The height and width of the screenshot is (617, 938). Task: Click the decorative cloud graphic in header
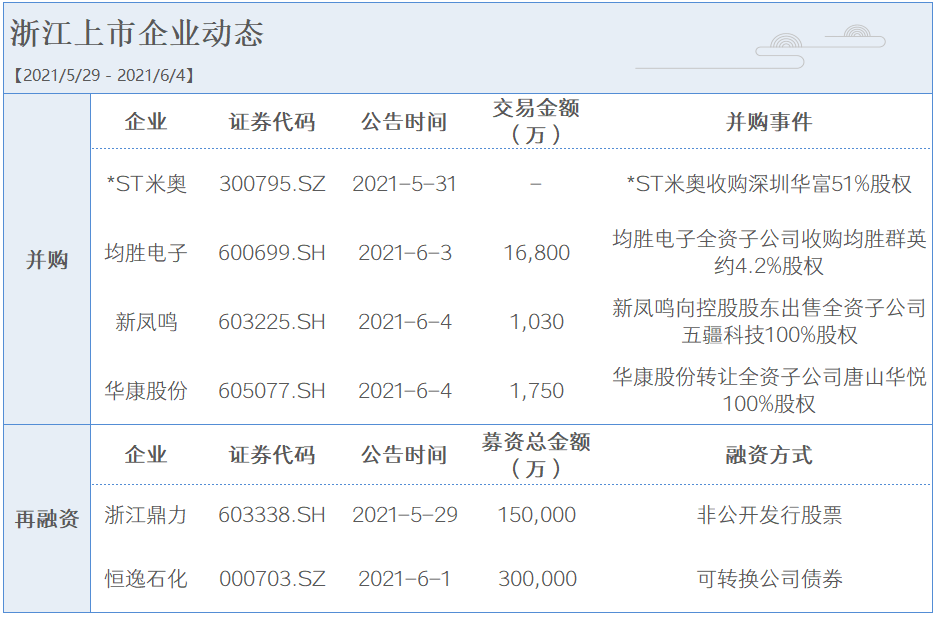tap(820, 46)
